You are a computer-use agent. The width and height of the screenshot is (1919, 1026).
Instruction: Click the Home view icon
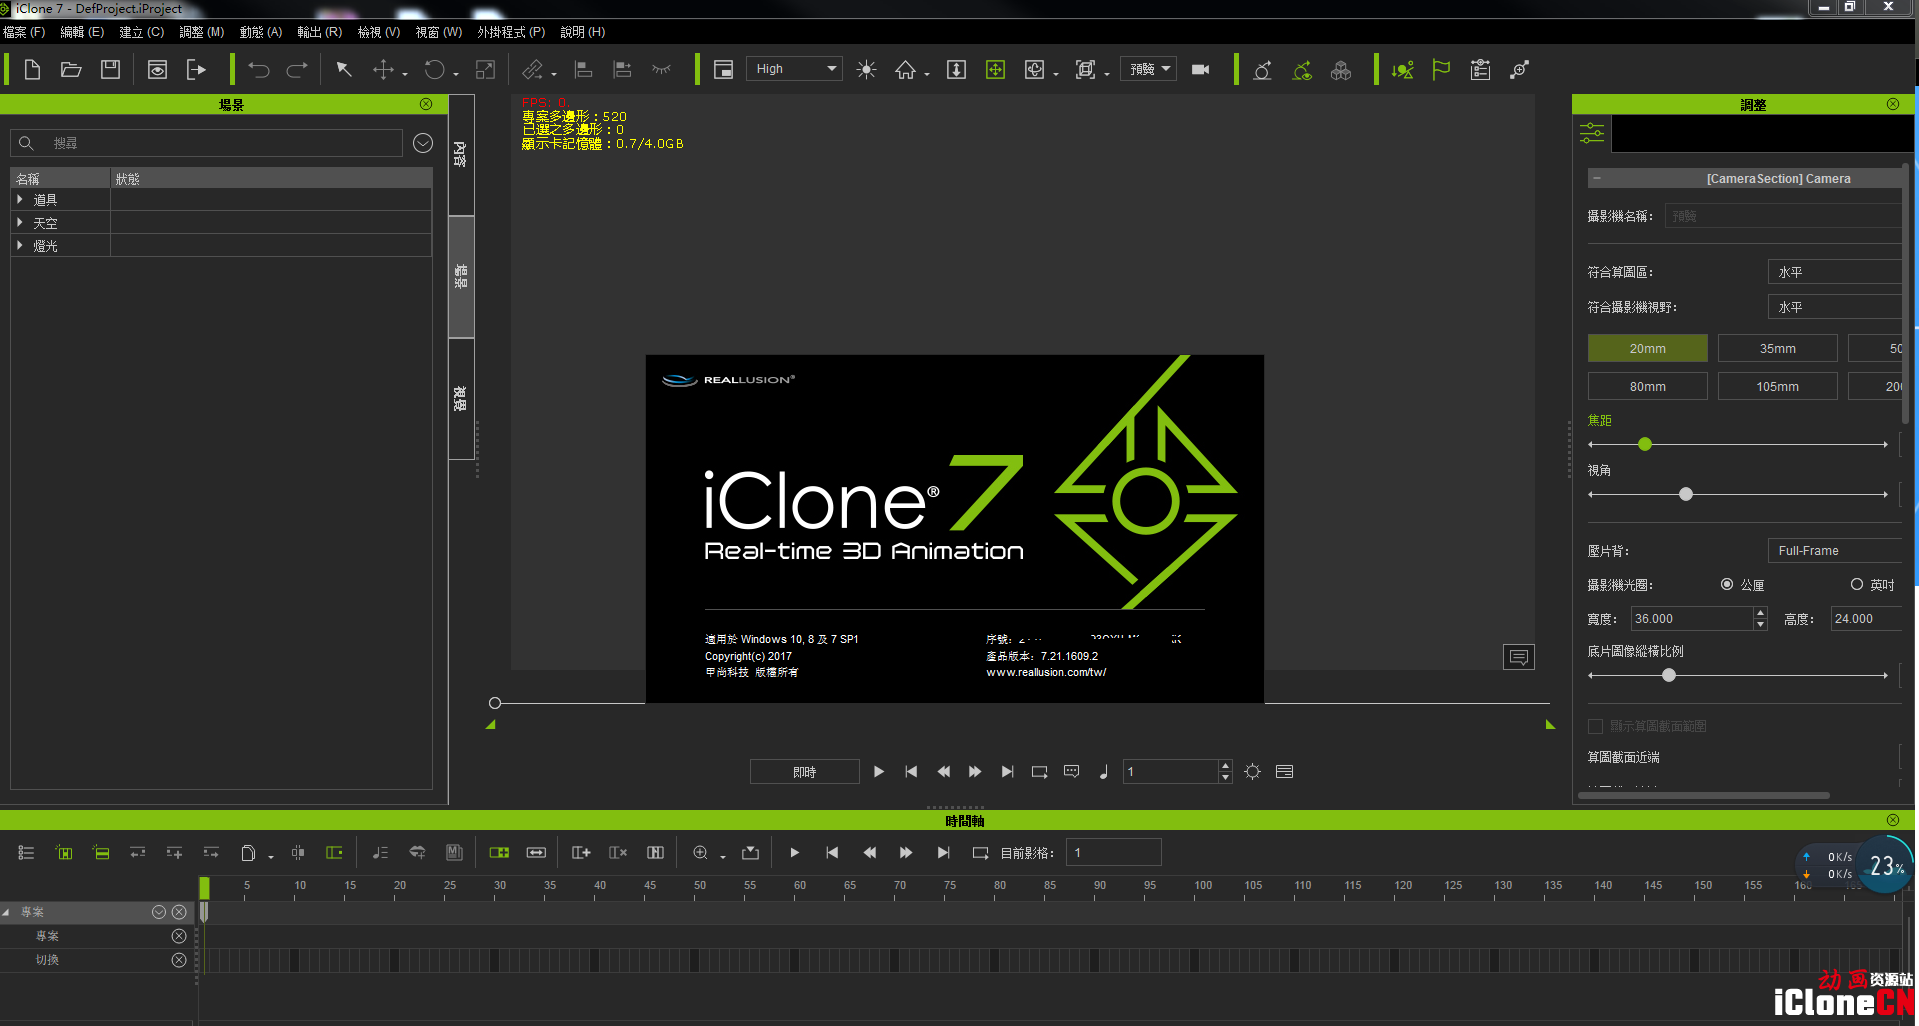[905, 70]
